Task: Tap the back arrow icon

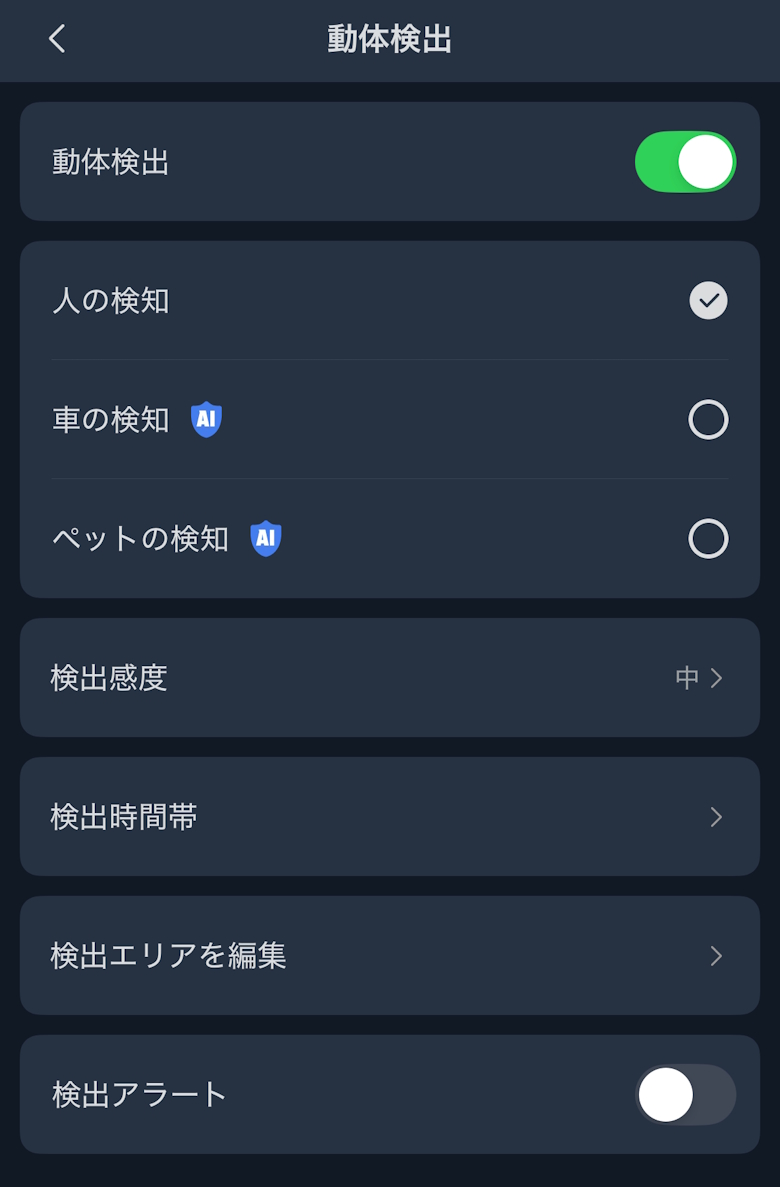Action: (x=57, y=39)
